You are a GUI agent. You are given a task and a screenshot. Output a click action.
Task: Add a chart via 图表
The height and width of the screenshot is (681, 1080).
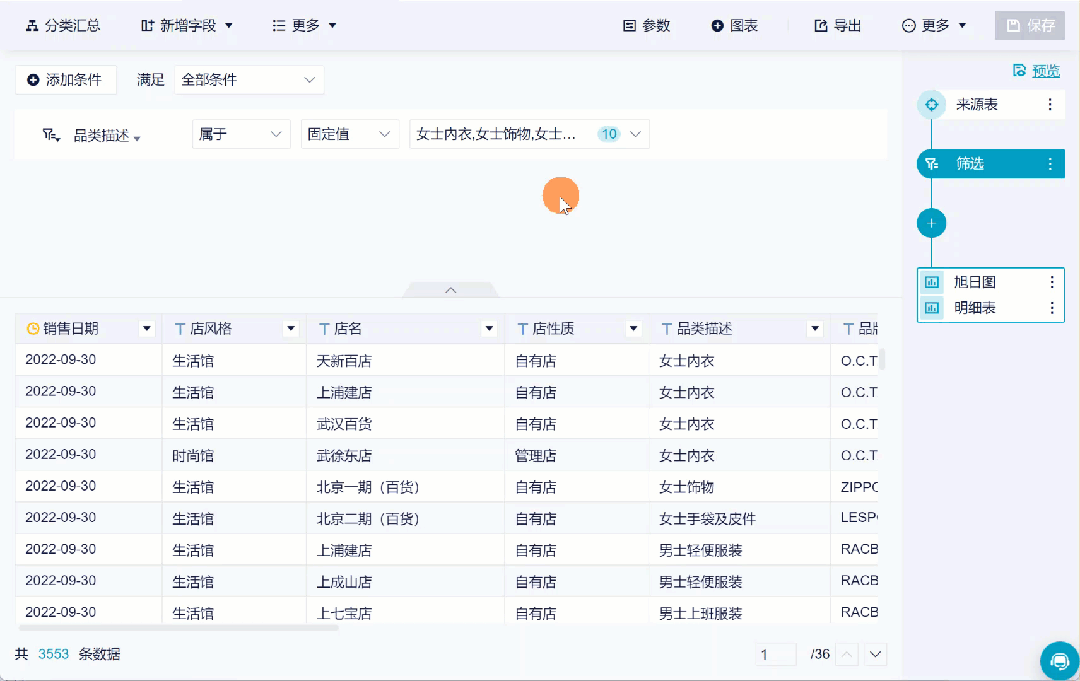pos(734,25)
